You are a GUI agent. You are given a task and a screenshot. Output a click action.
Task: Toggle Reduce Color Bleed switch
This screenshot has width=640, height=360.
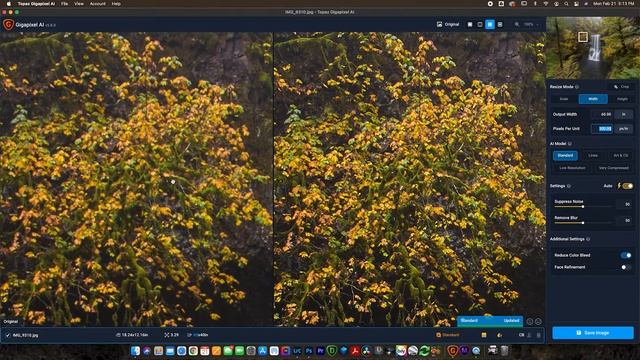pyautogui.click(x=626, y=255)
